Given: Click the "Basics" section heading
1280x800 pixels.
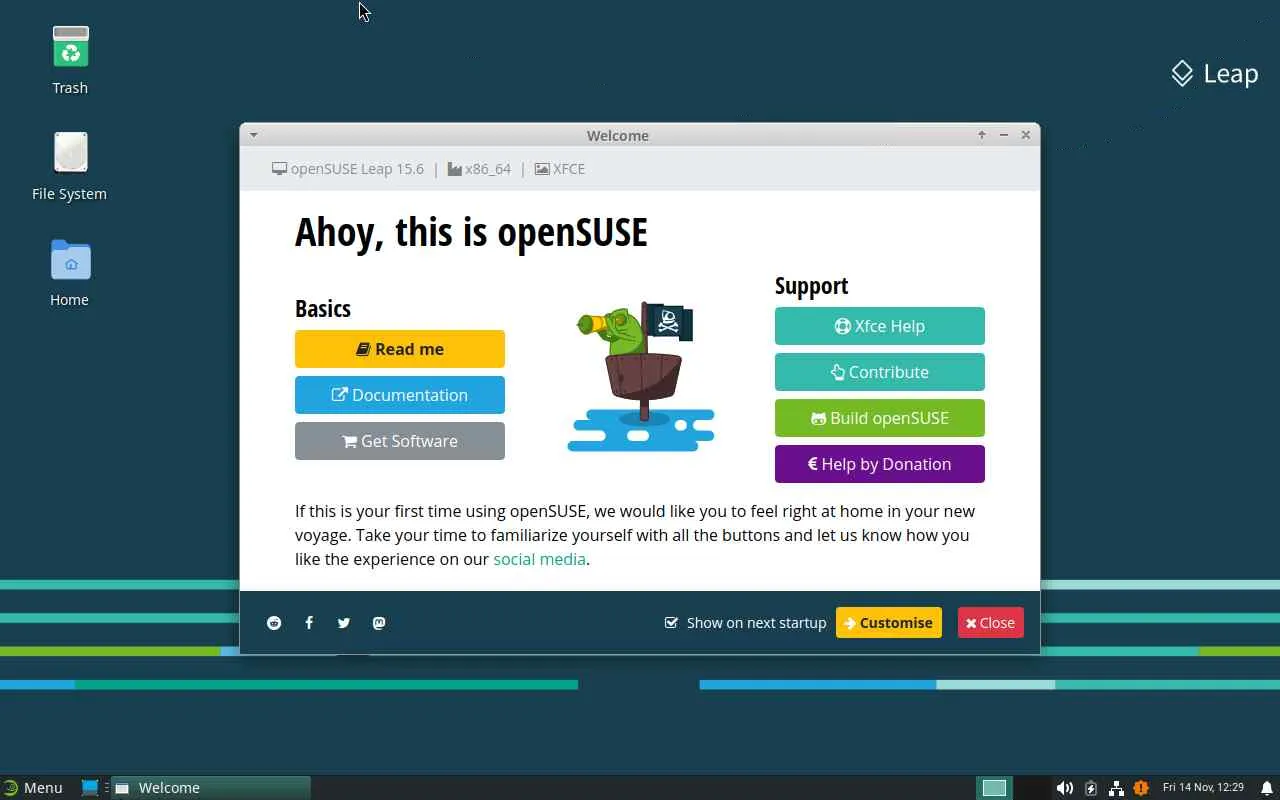Looking at the screenshot, I should coord(323,308).
